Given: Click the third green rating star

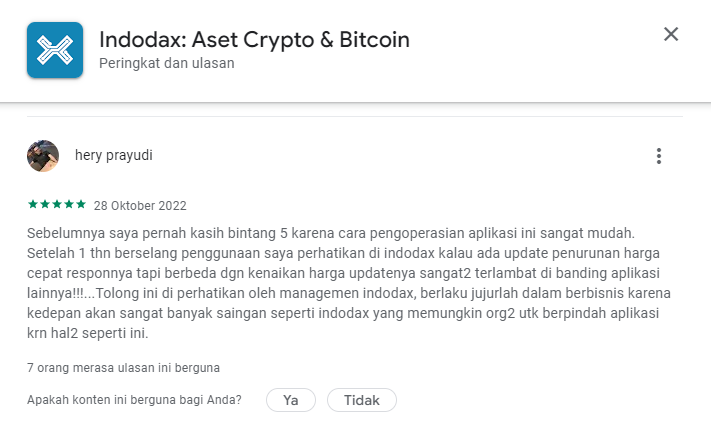Looking at the screenshot, I should (x=56, y=205).
